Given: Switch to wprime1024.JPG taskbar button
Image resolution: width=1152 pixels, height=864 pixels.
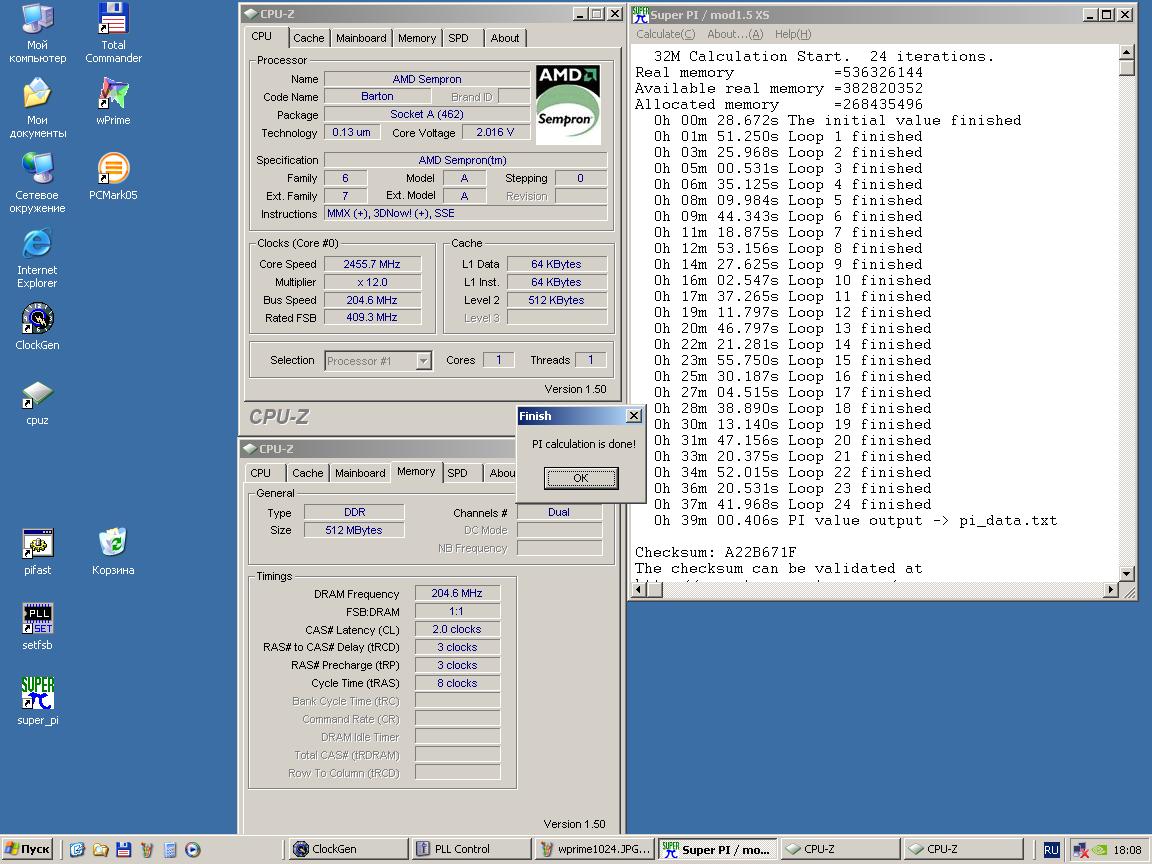Looking at the screenshot, I should click(594, 849).
